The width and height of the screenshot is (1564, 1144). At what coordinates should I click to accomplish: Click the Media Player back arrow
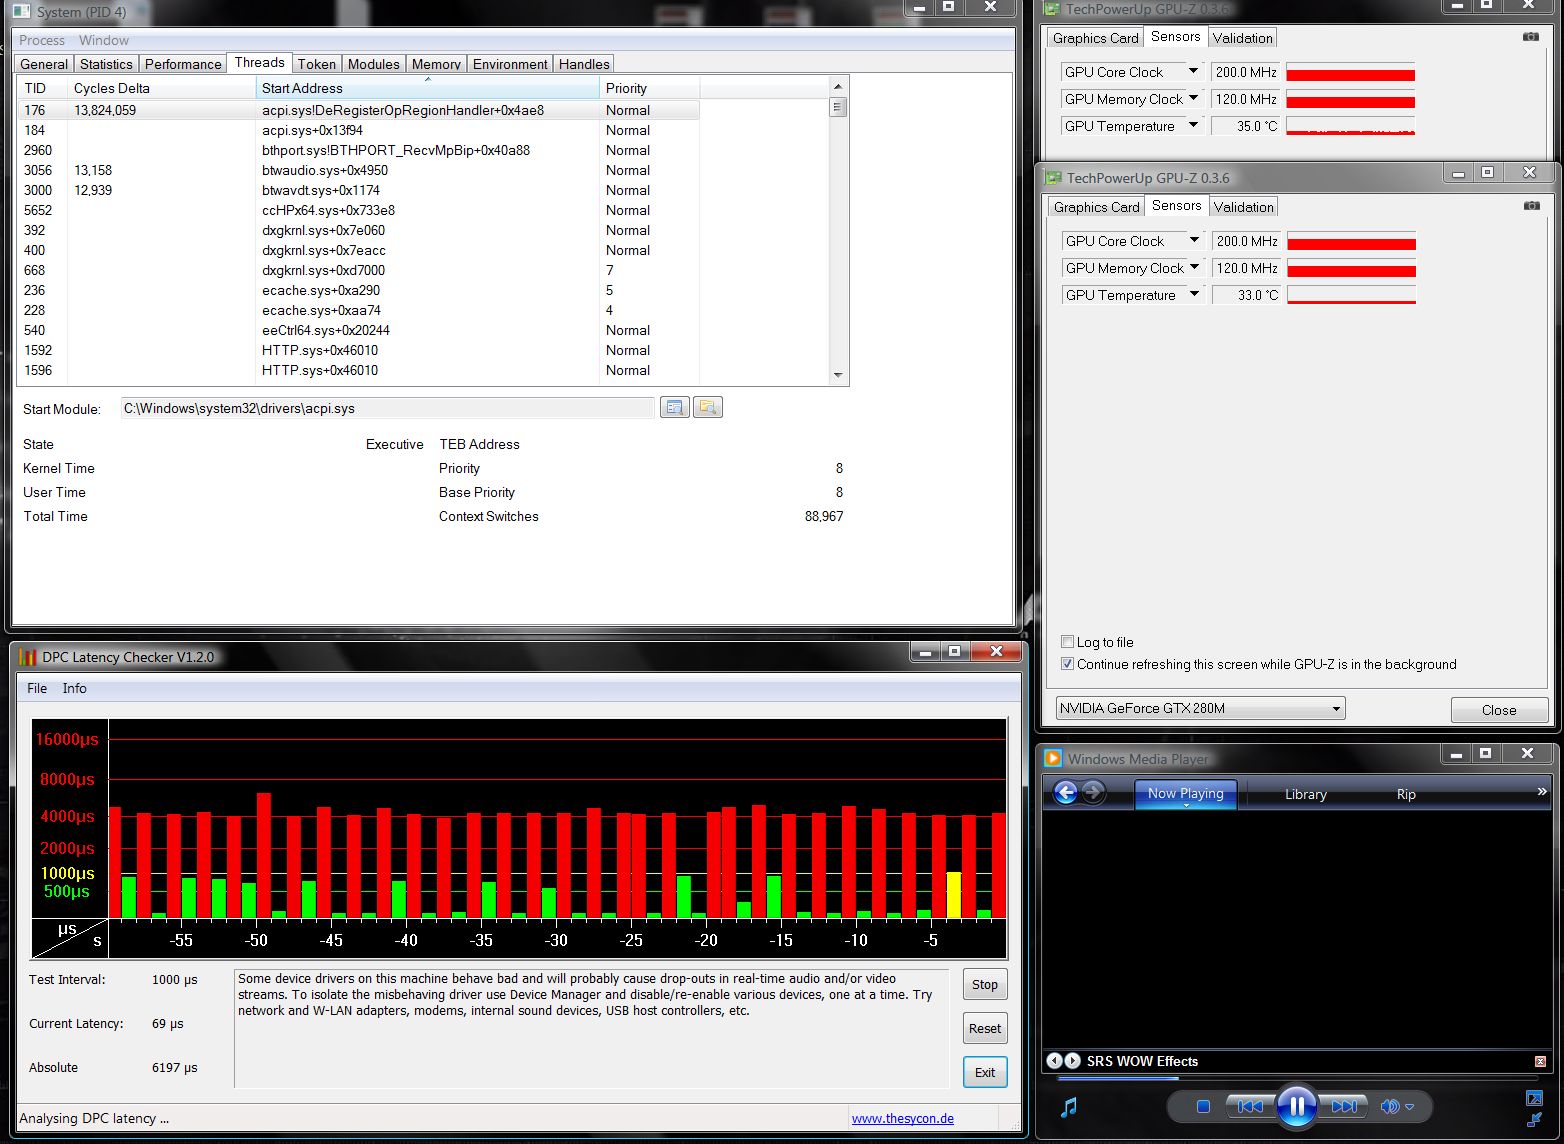tap(1066, 793)
